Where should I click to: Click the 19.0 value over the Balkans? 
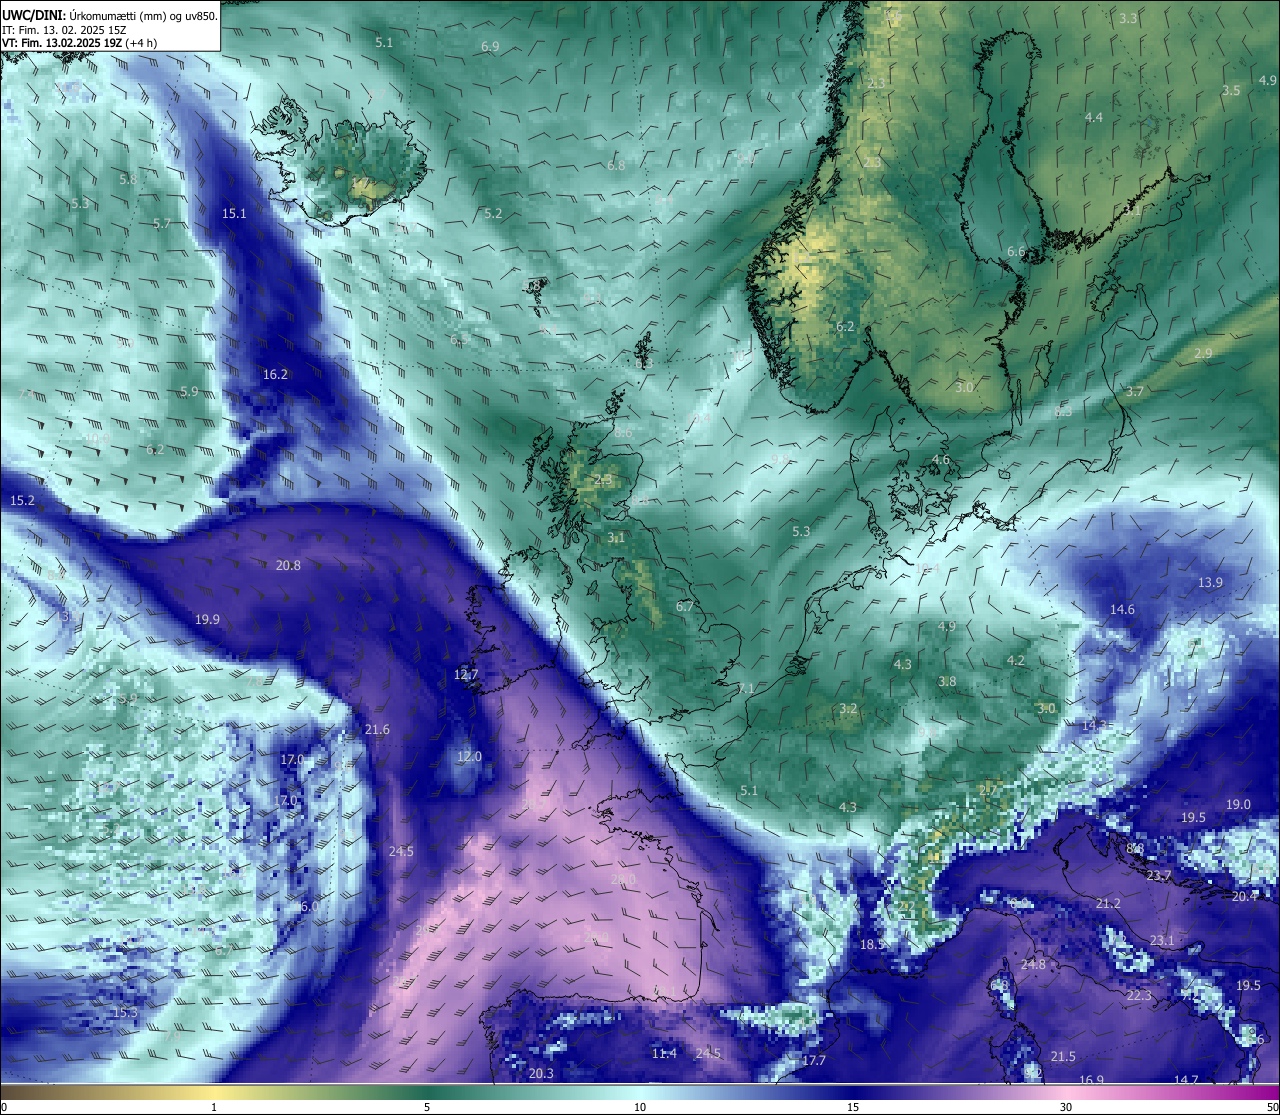click(x=1238, y=804)
